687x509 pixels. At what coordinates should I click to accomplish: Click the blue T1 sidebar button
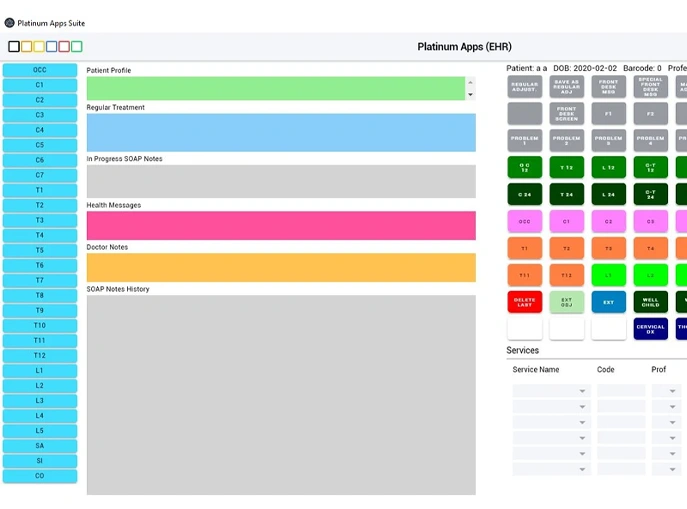point(40,190)
